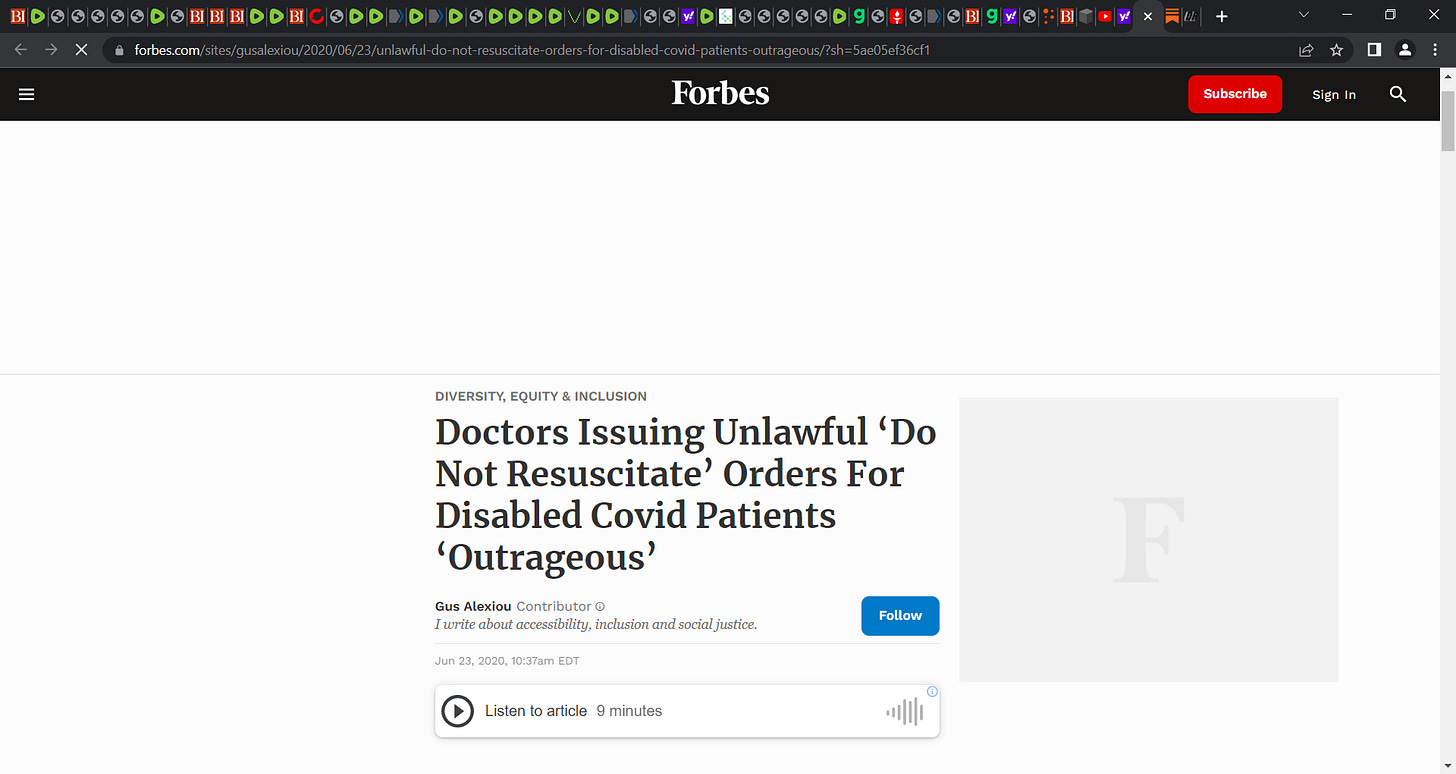Click the red Subscribe button
Viewport: 1456px width, 774px height.
(x=1235, y=94)
